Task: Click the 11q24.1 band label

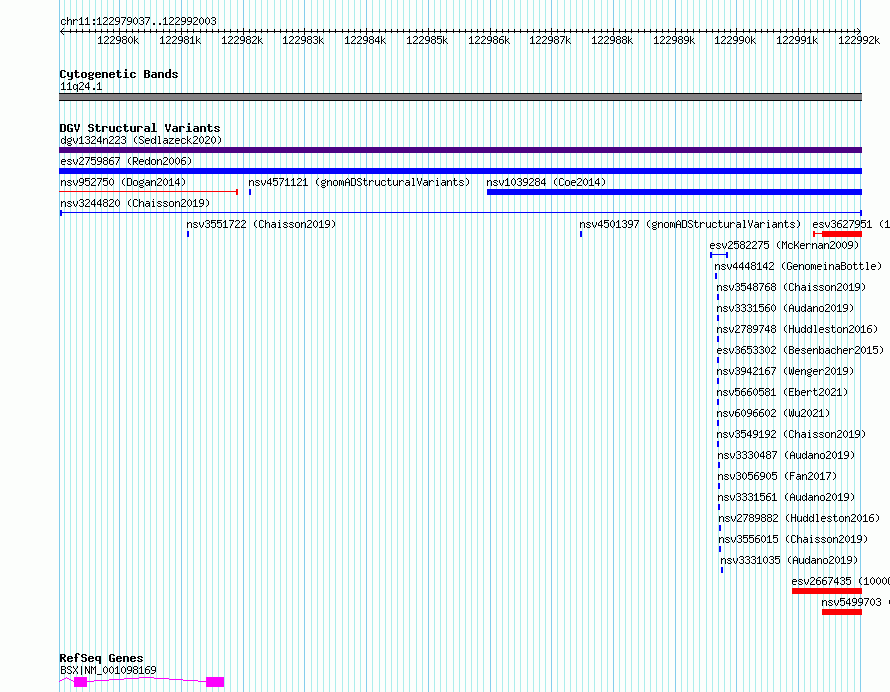Action: pos(81,86)
